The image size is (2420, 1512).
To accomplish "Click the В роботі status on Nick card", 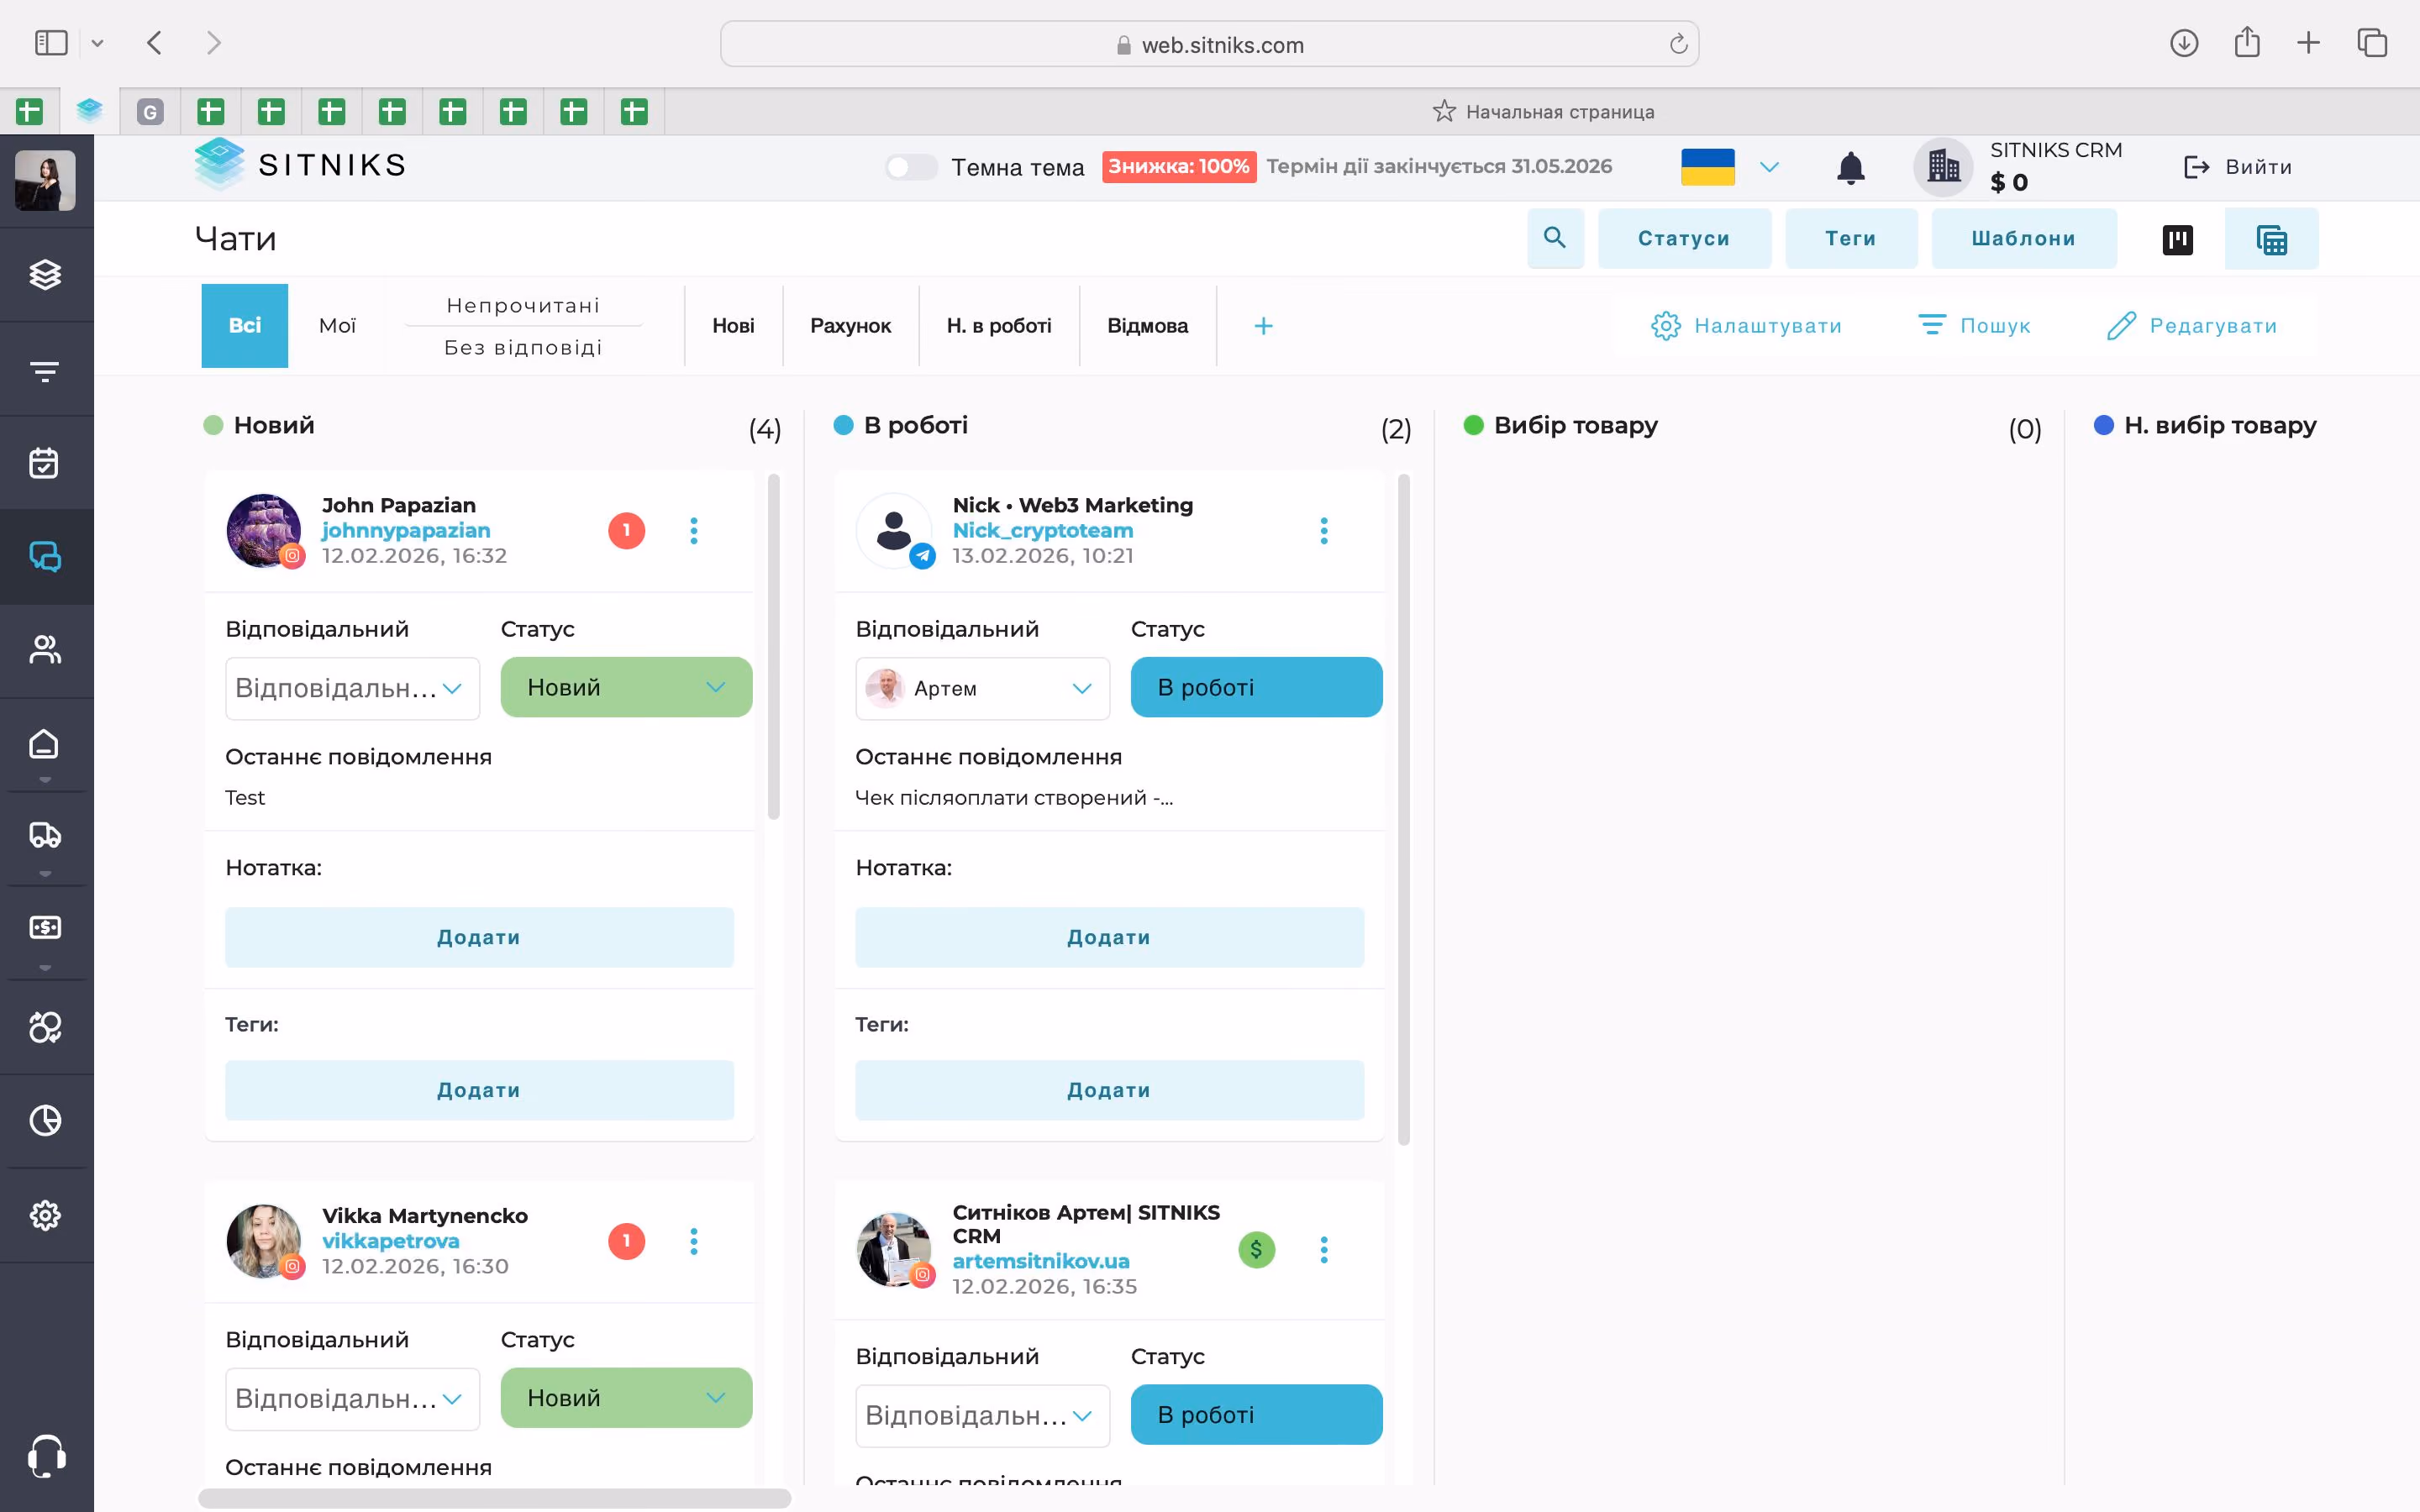I will 1256,687.
